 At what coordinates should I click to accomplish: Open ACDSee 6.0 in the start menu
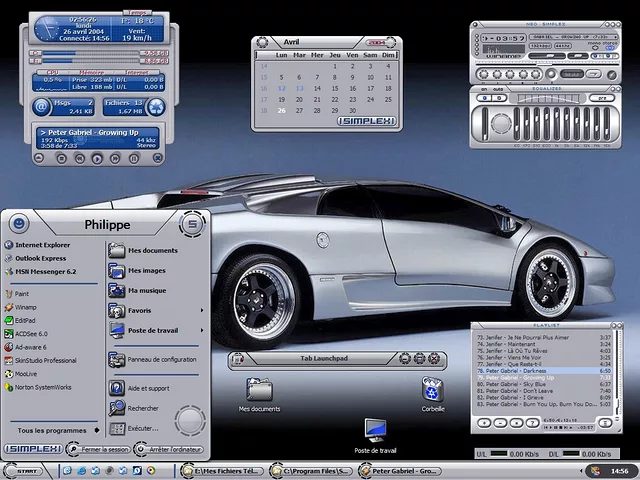point(30,333)
